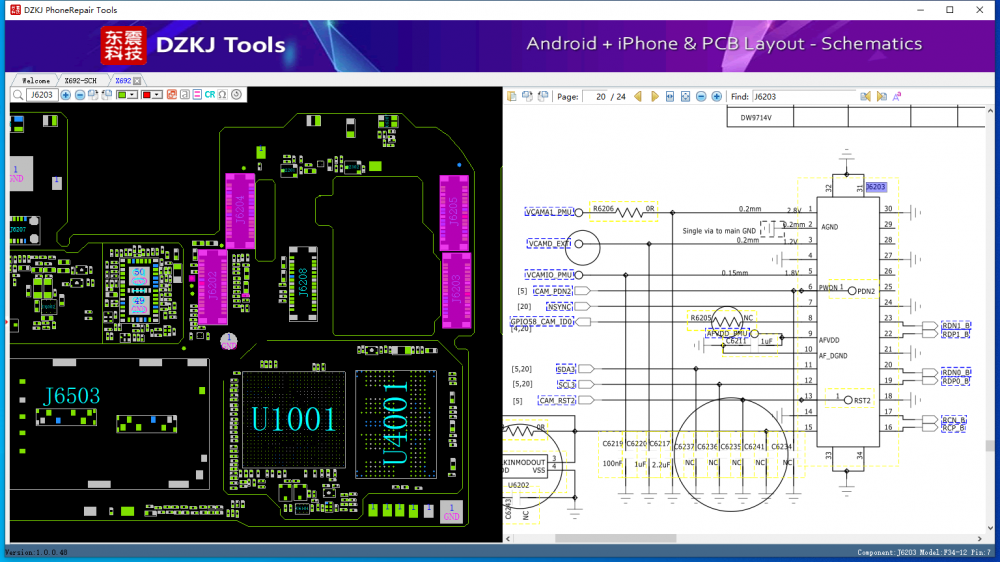Select the U1001 chip on the PCB
Image resolution: width=1000 pixels, height=562 pixels.
(293, 418)
